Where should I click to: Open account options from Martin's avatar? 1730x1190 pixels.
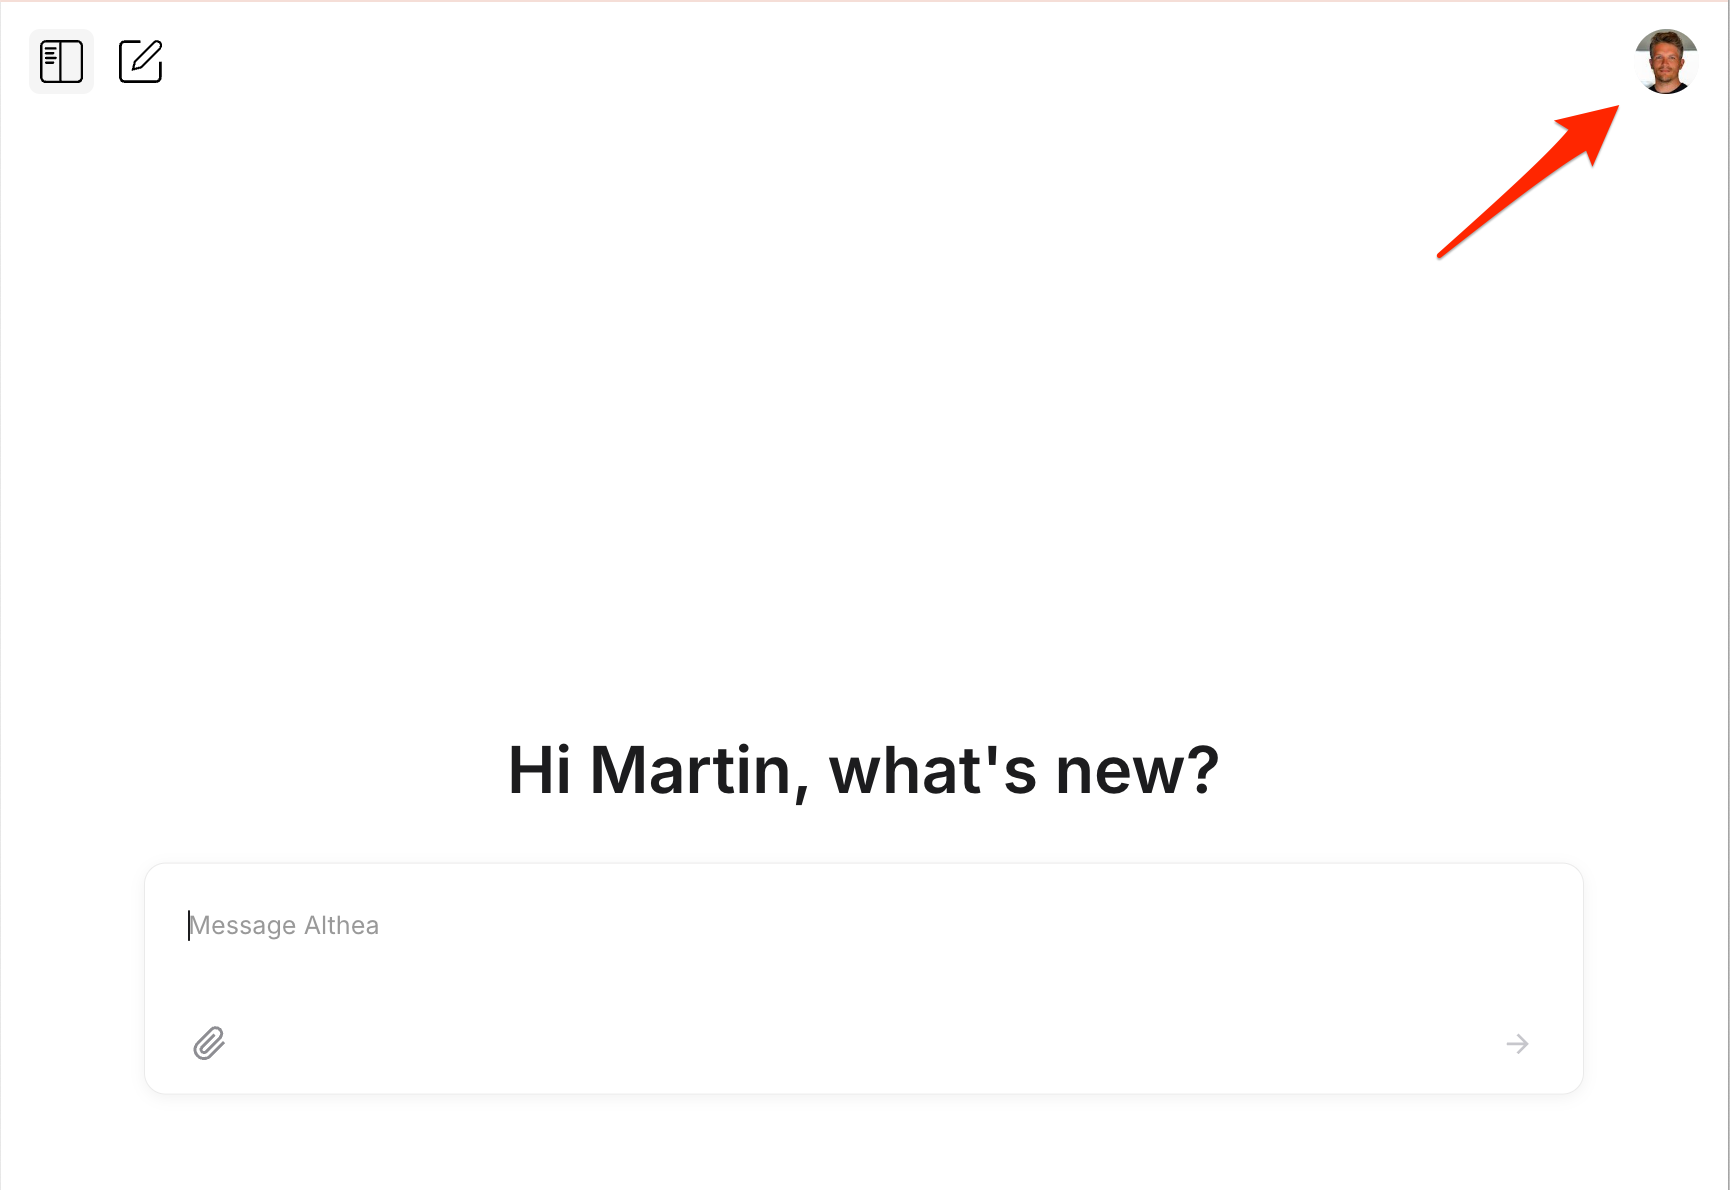coord(1666,62)
